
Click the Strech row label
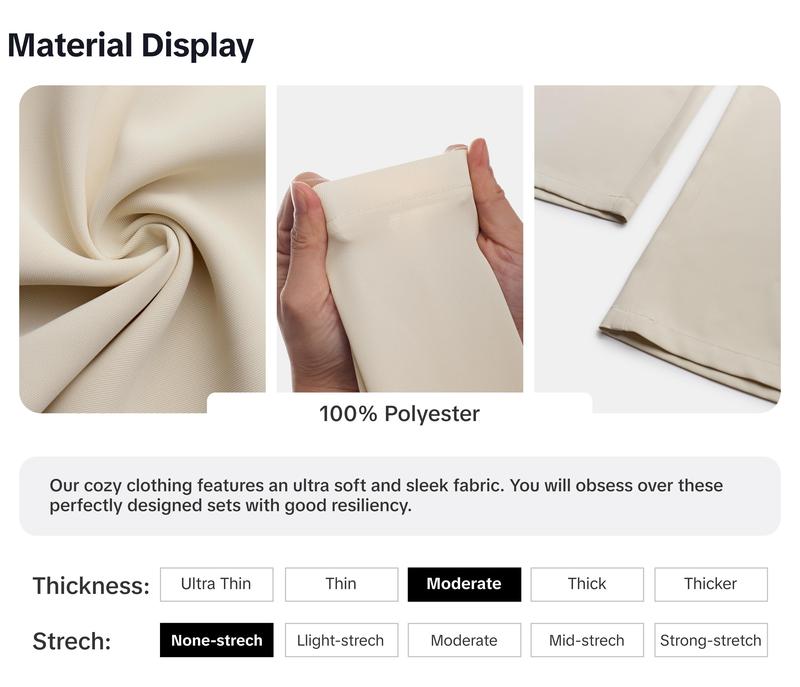click(x=72, y=641)
